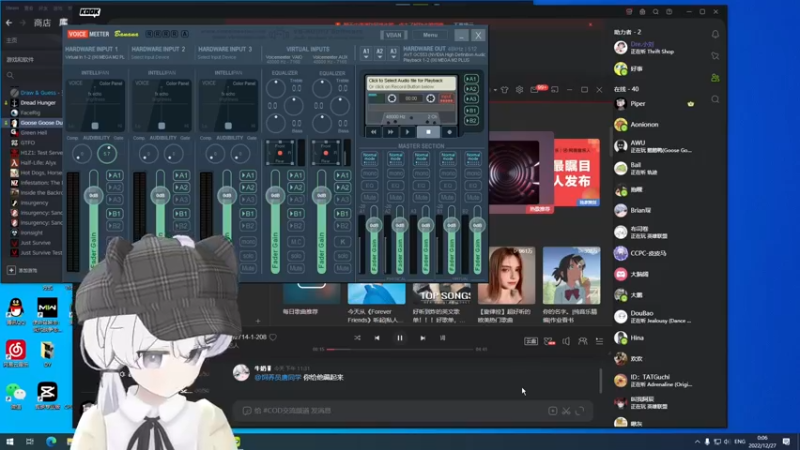
Task: Click the cassette record button in Voicemeeter
Action: [x=449, y=132]
